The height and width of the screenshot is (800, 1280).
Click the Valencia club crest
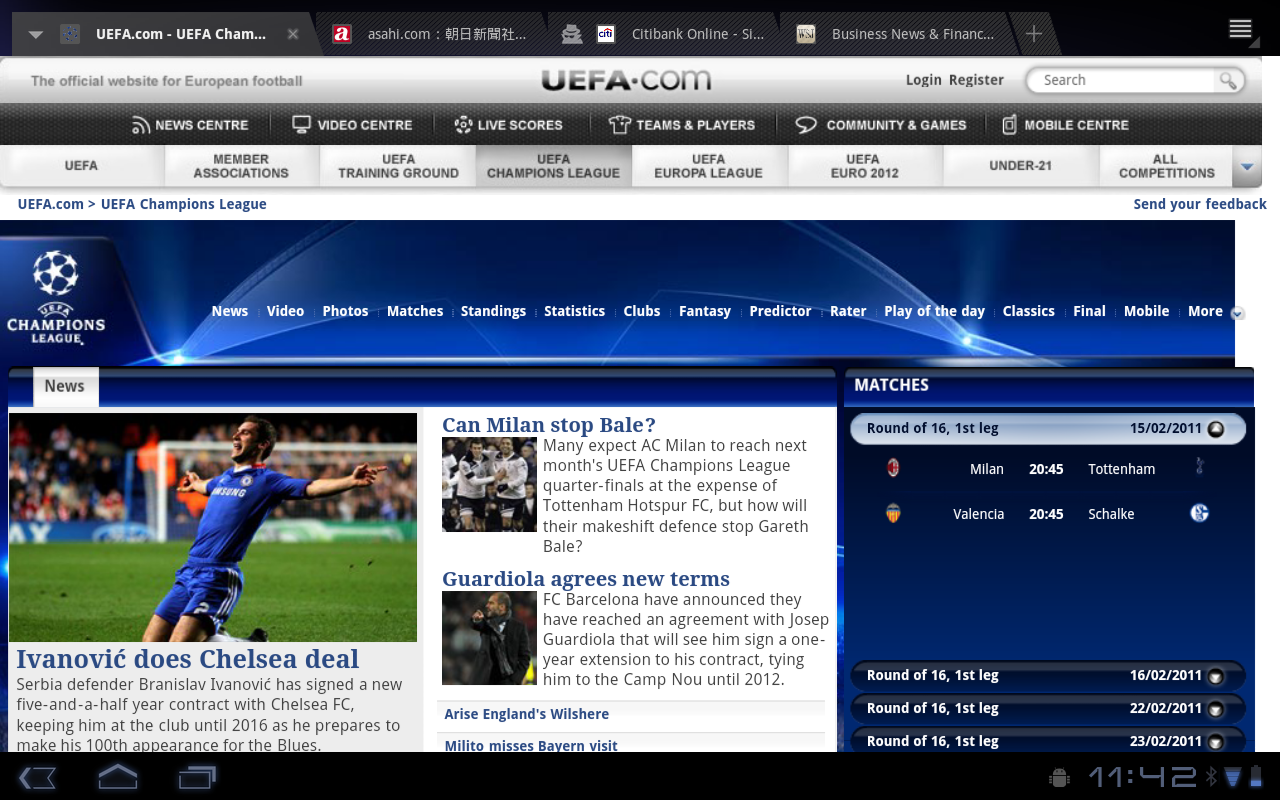tap(893, 514)
